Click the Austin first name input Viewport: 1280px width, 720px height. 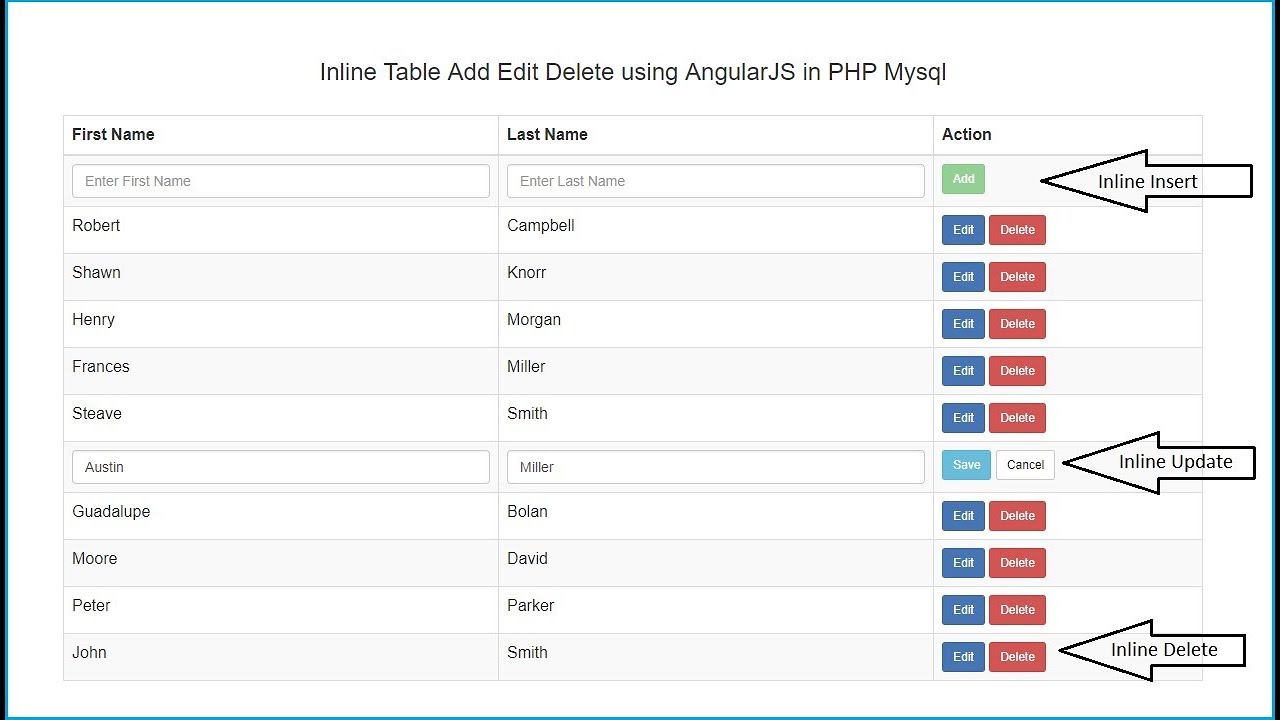[x=281, y=467]
